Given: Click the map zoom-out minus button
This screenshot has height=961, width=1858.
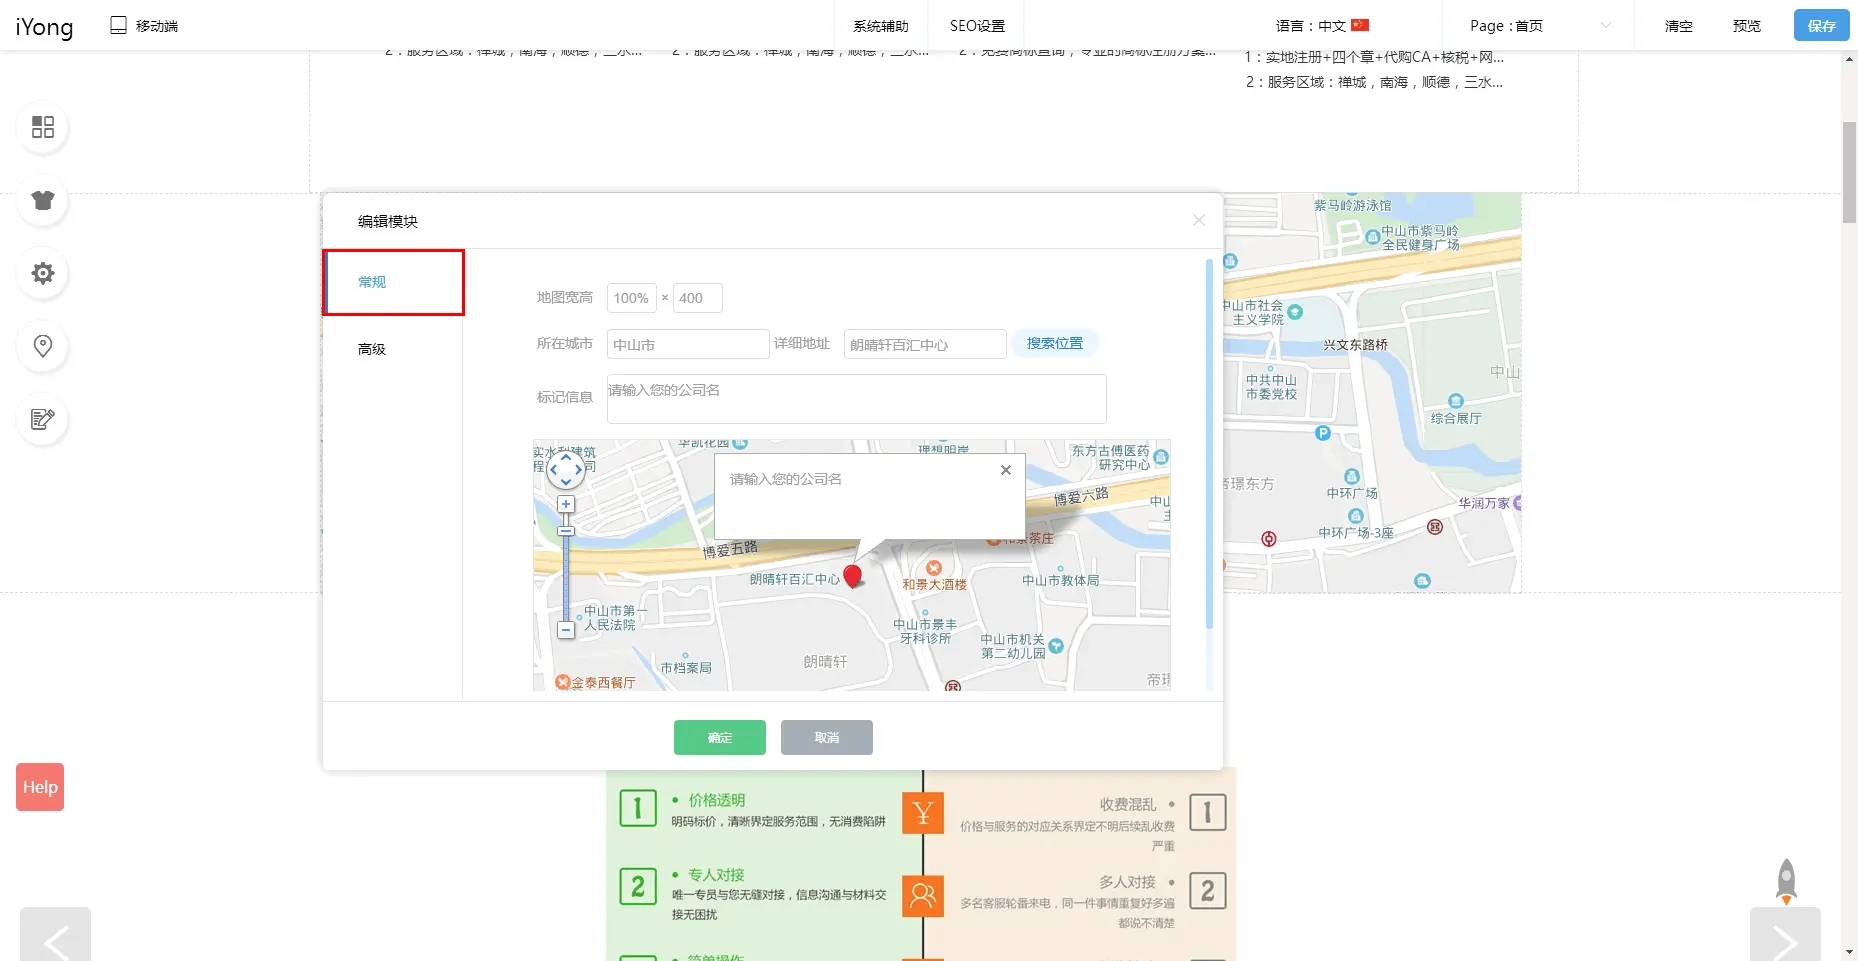Looking at the screenshot, I should [566, 630].
